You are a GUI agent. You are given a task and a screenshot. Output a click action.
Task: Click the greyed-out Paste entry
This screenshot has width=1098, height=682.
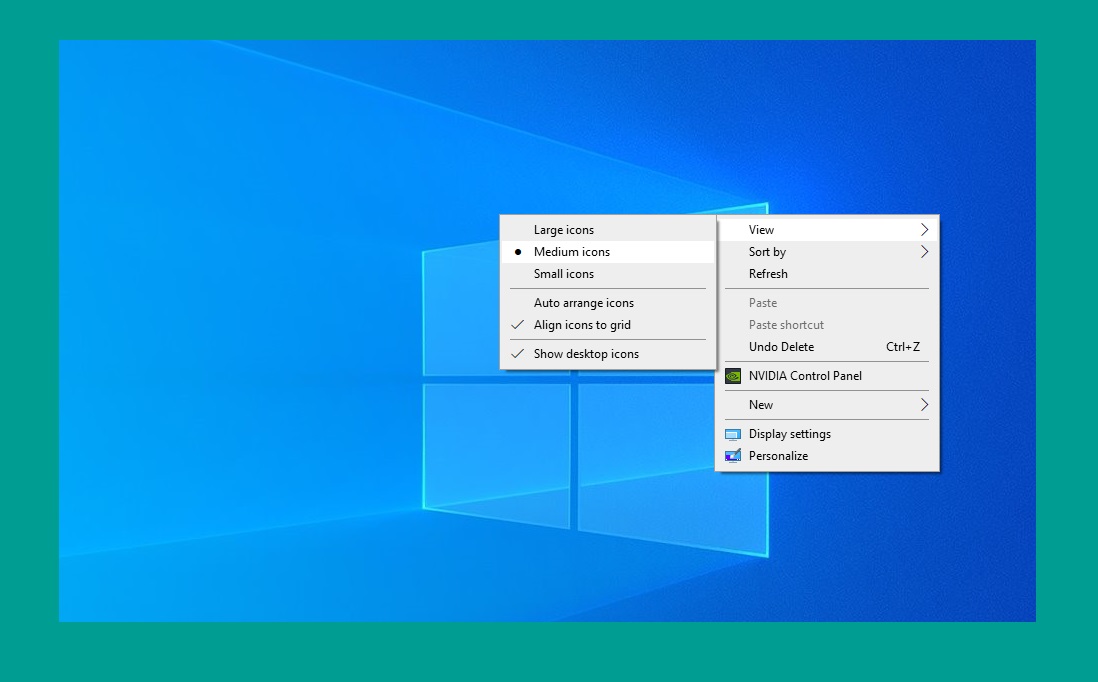pyautogui.click(x=827, y=303)
